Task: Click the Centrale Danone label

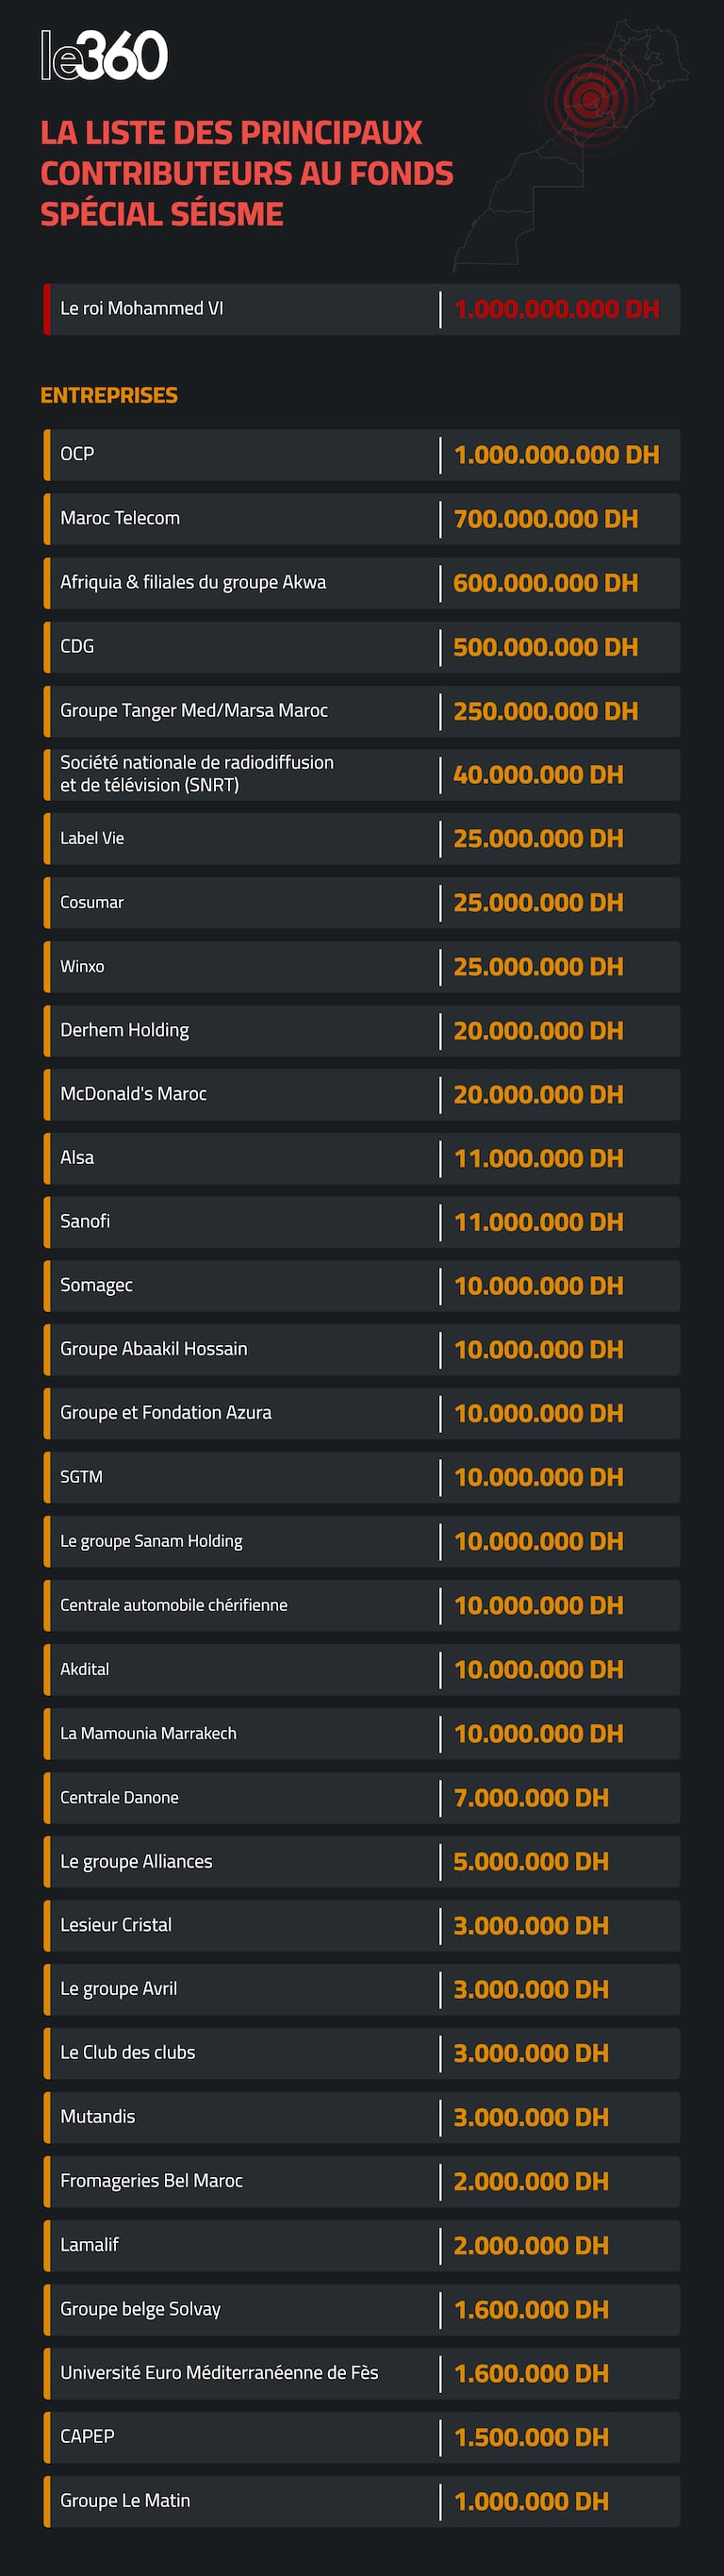Action: [119, 1797]
